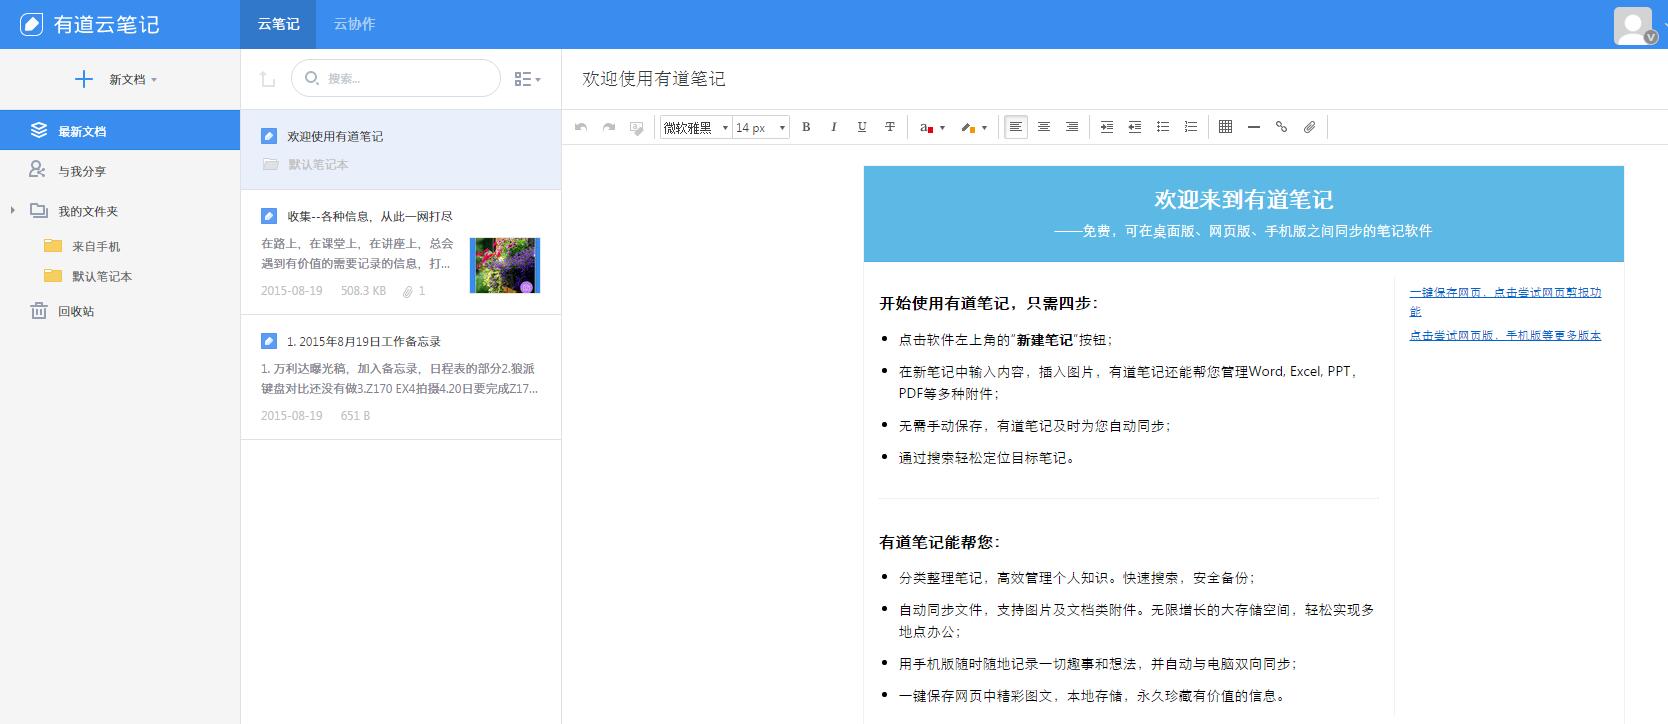Click the heading 欢迎来到有道笔记 in note
1668x724 pixels.
pyautogui.click(x=1243, y=200)
